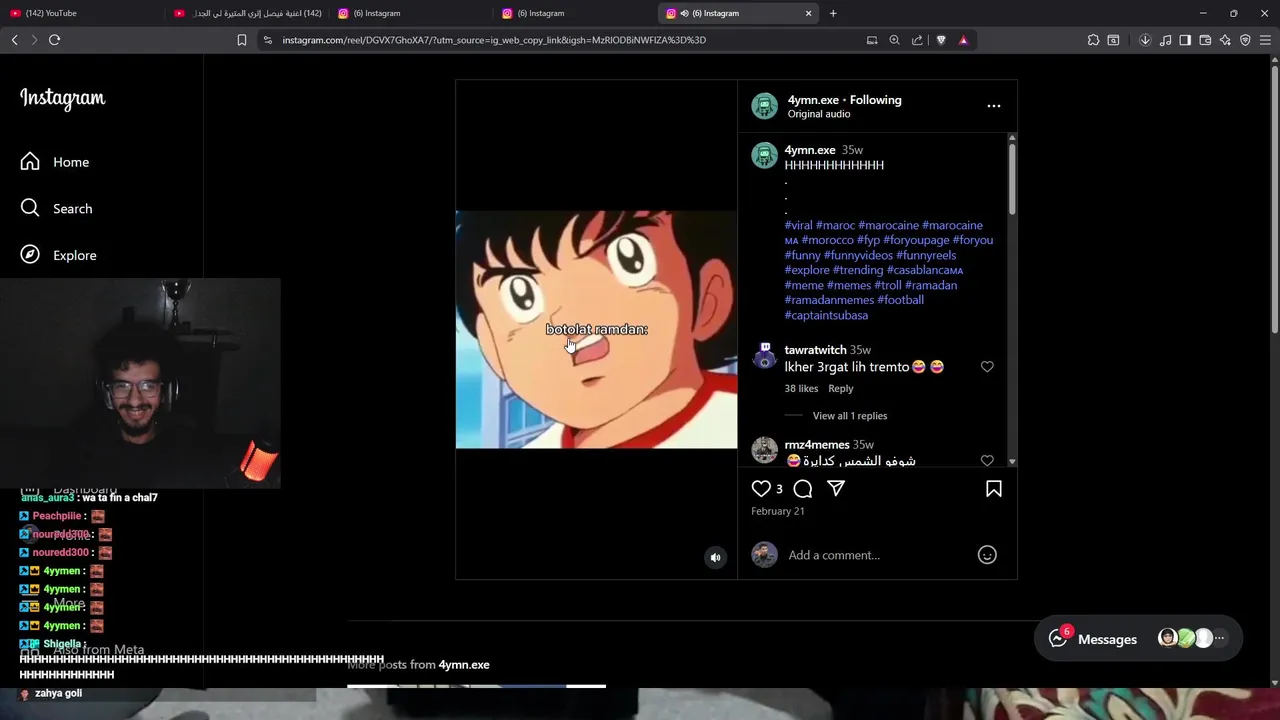Viewport: 1280px width, 720px height.
Task: Click the #ramadanmemes hashtag
Action: 829,300
